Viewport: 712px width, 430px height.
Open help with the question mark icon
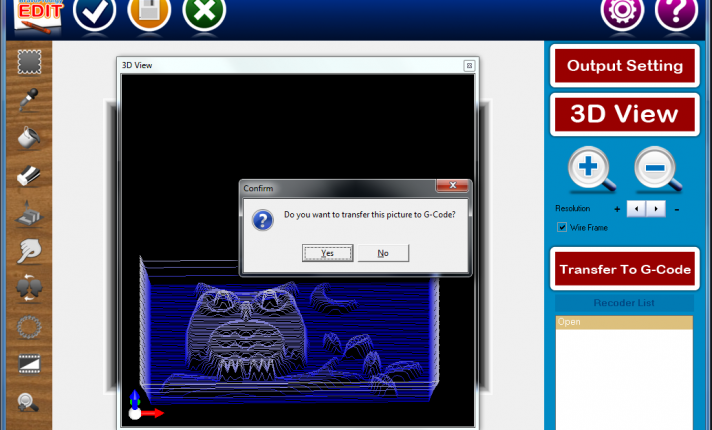(676, 12)
